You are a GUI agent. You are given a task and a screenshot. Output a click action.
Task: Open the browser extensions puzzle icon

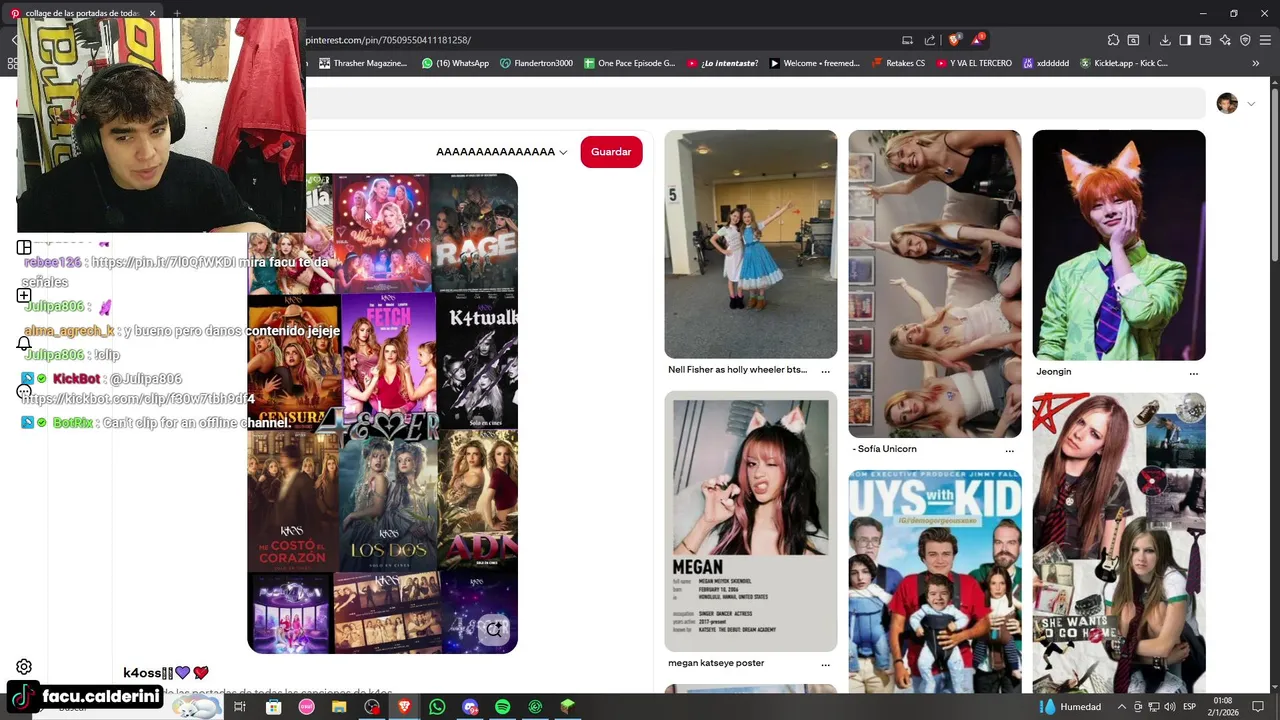[x=1113, y=40]
